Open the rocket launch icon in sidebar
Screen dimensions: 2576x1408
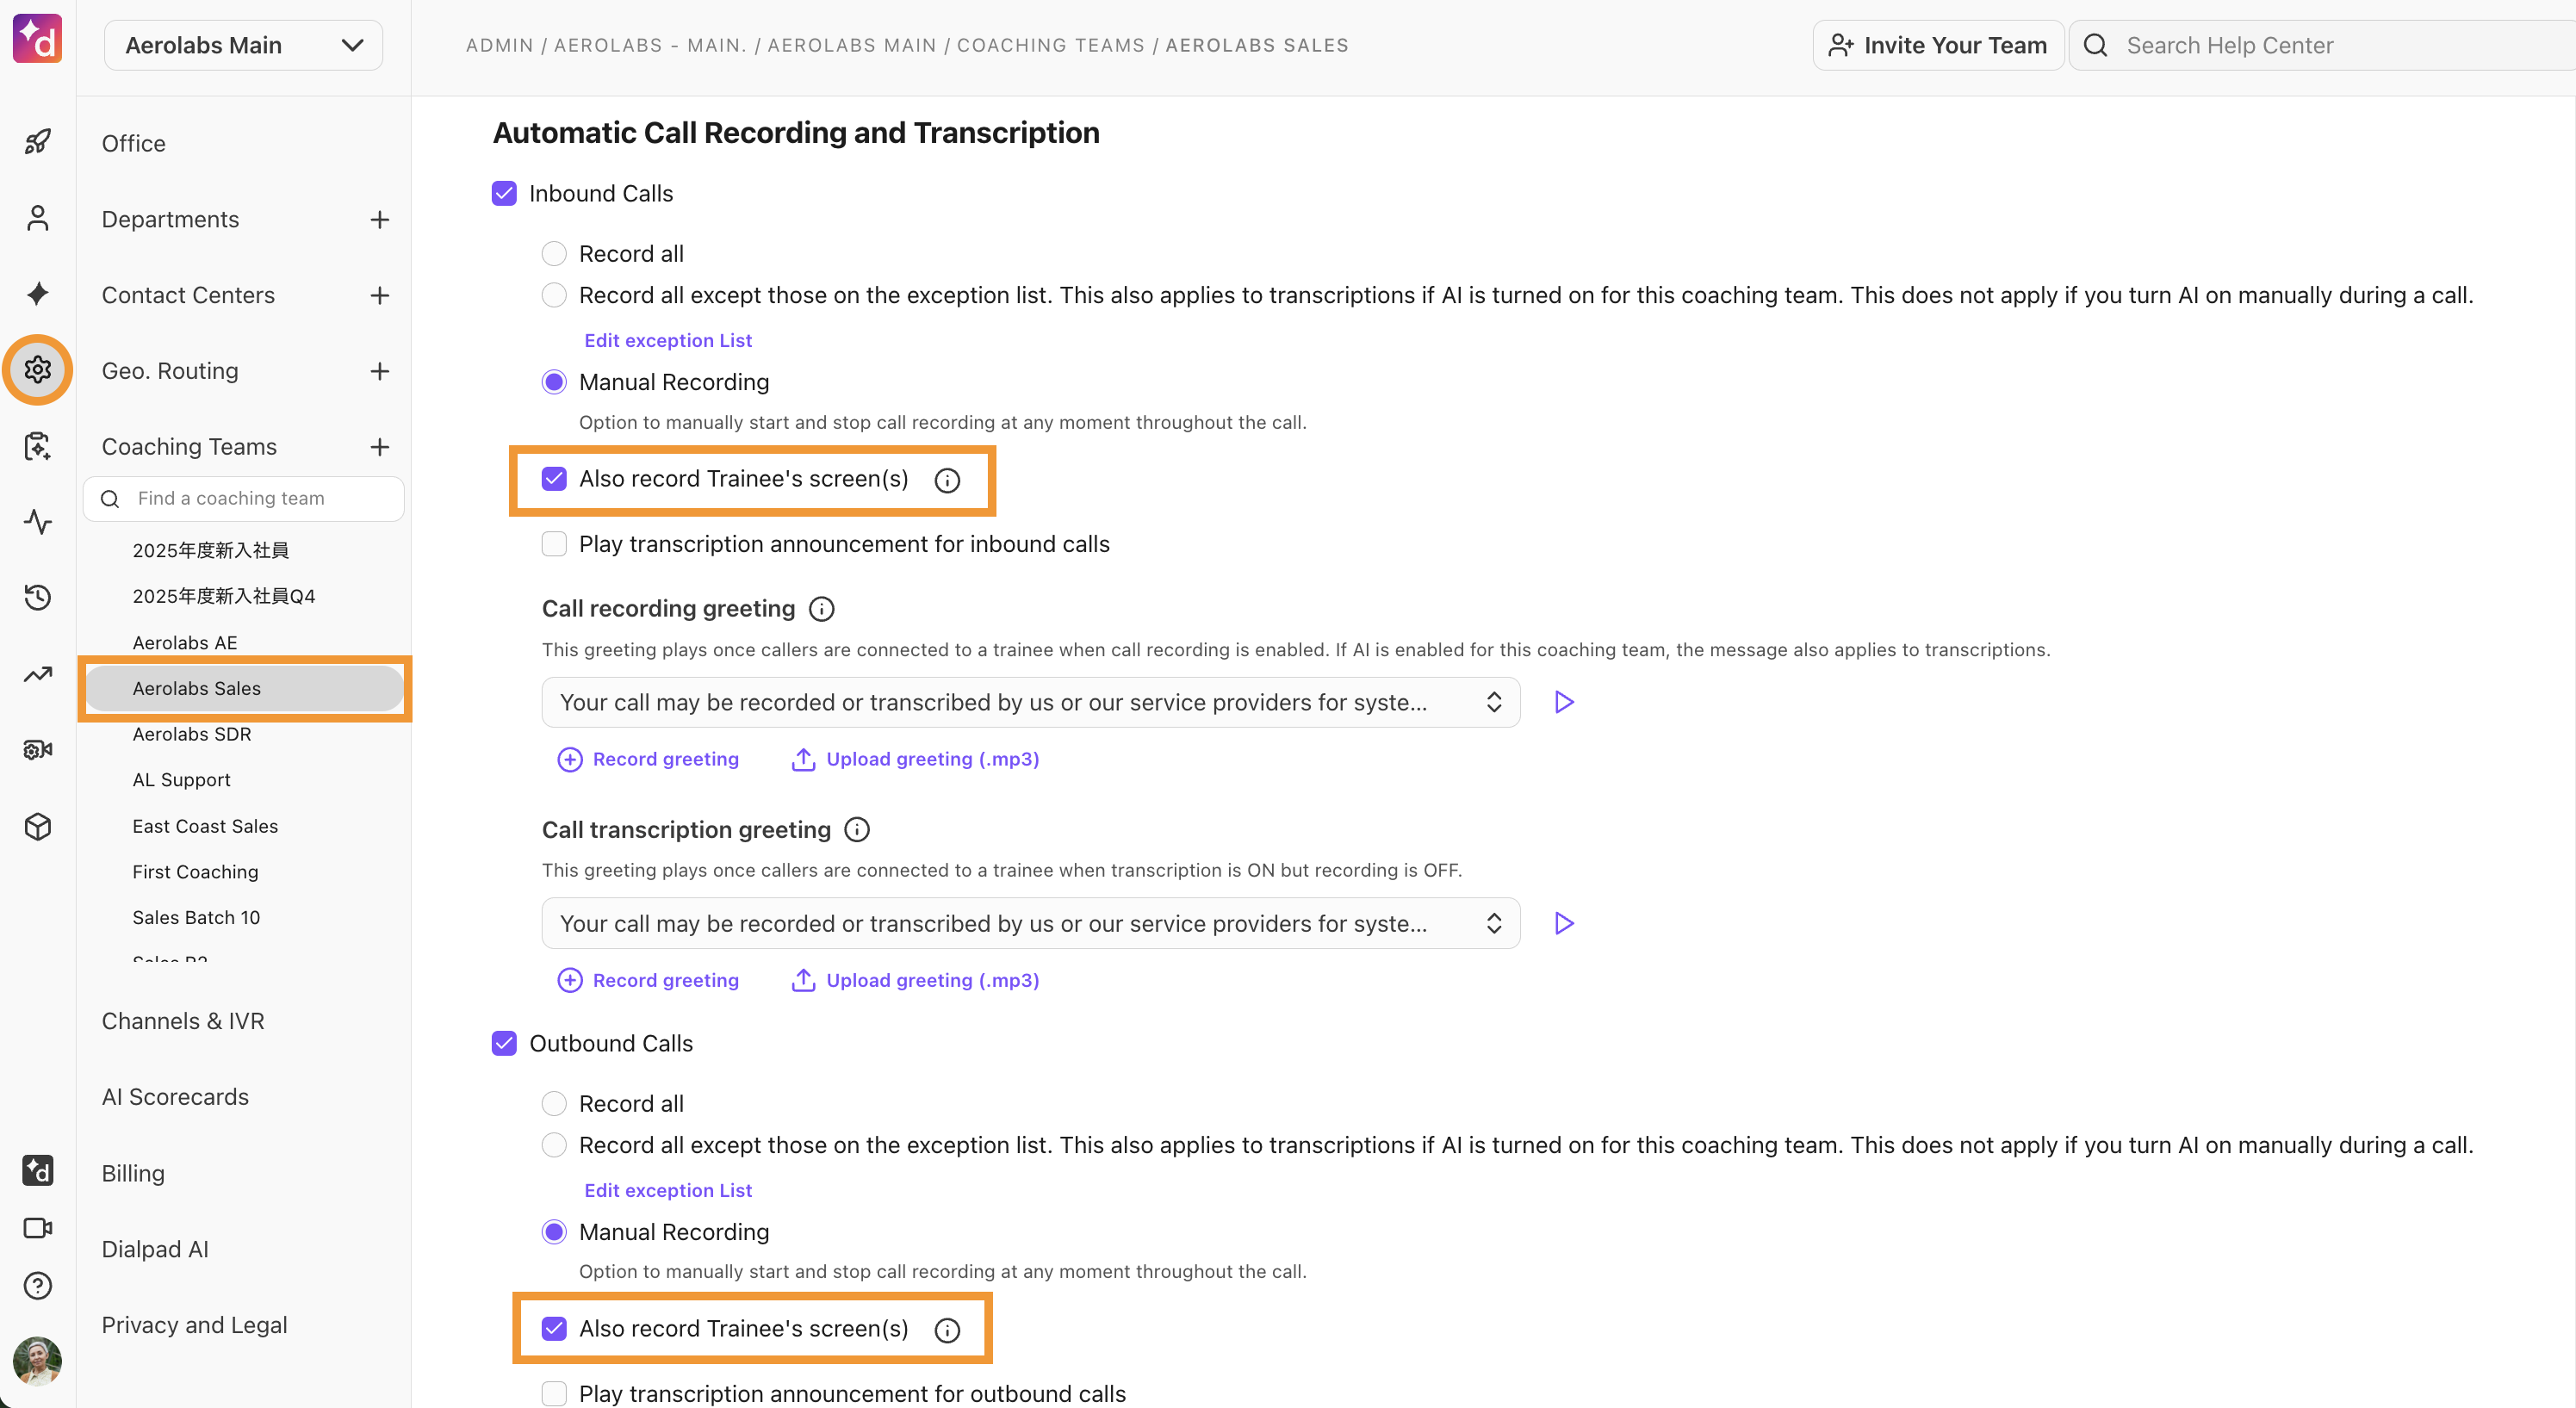(37, 142)
